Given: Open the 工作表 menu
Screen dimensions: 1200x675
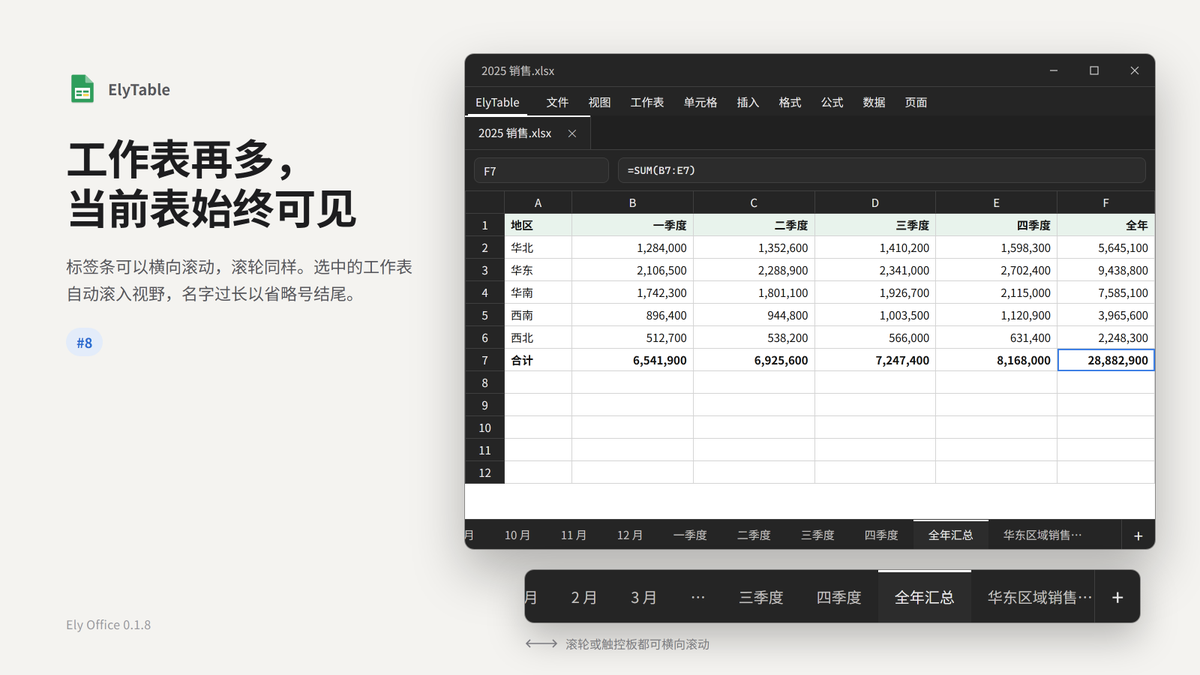Looking at the screenshot, I should coord(647,102).
